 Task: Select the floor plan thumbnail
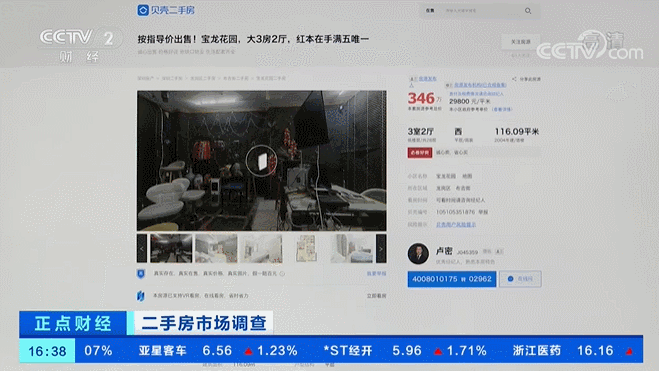(x=306, y=248)
